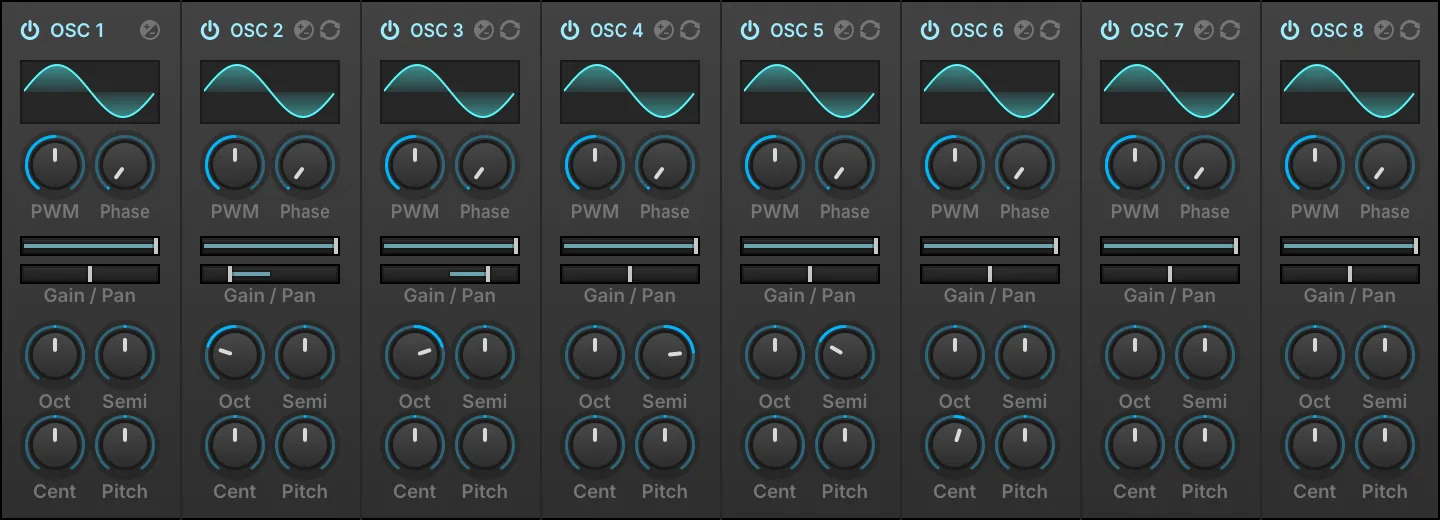
Task: Click the OSC 8 Pitch knob
Action: [1385, 444]
